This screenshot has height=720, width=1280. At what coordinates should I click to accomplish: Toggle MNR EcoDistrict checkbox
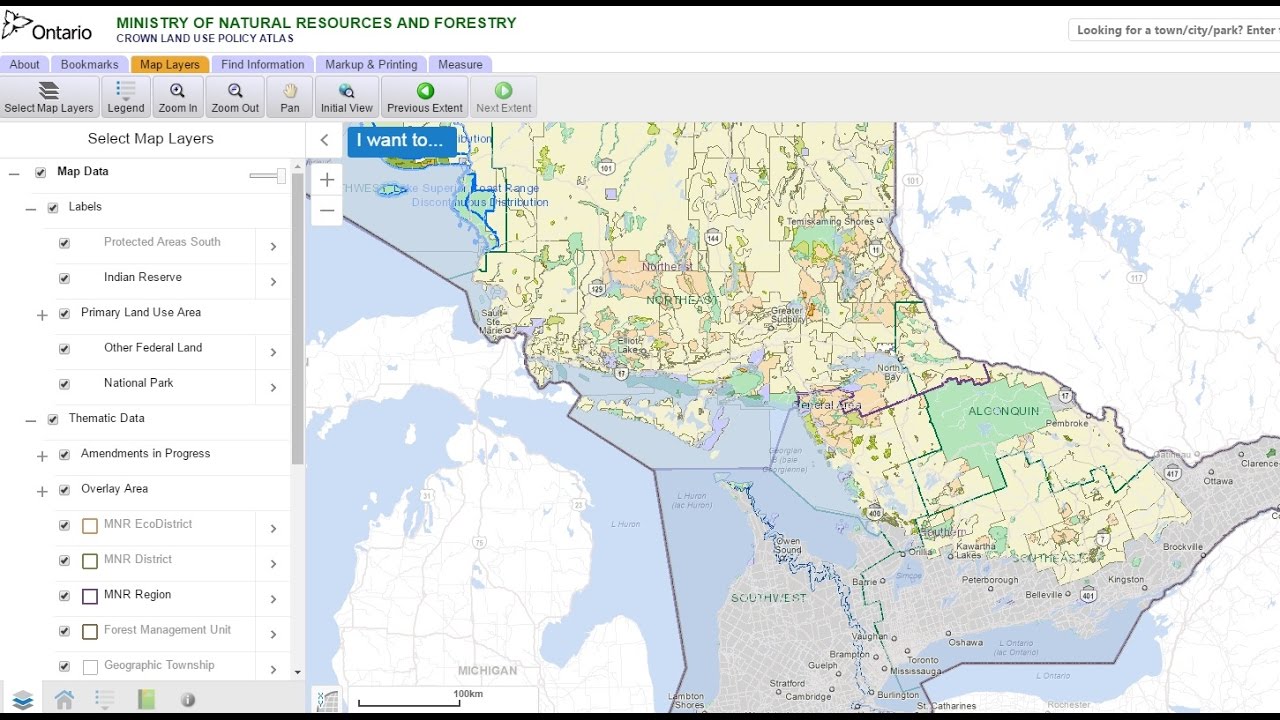[64, 525]
